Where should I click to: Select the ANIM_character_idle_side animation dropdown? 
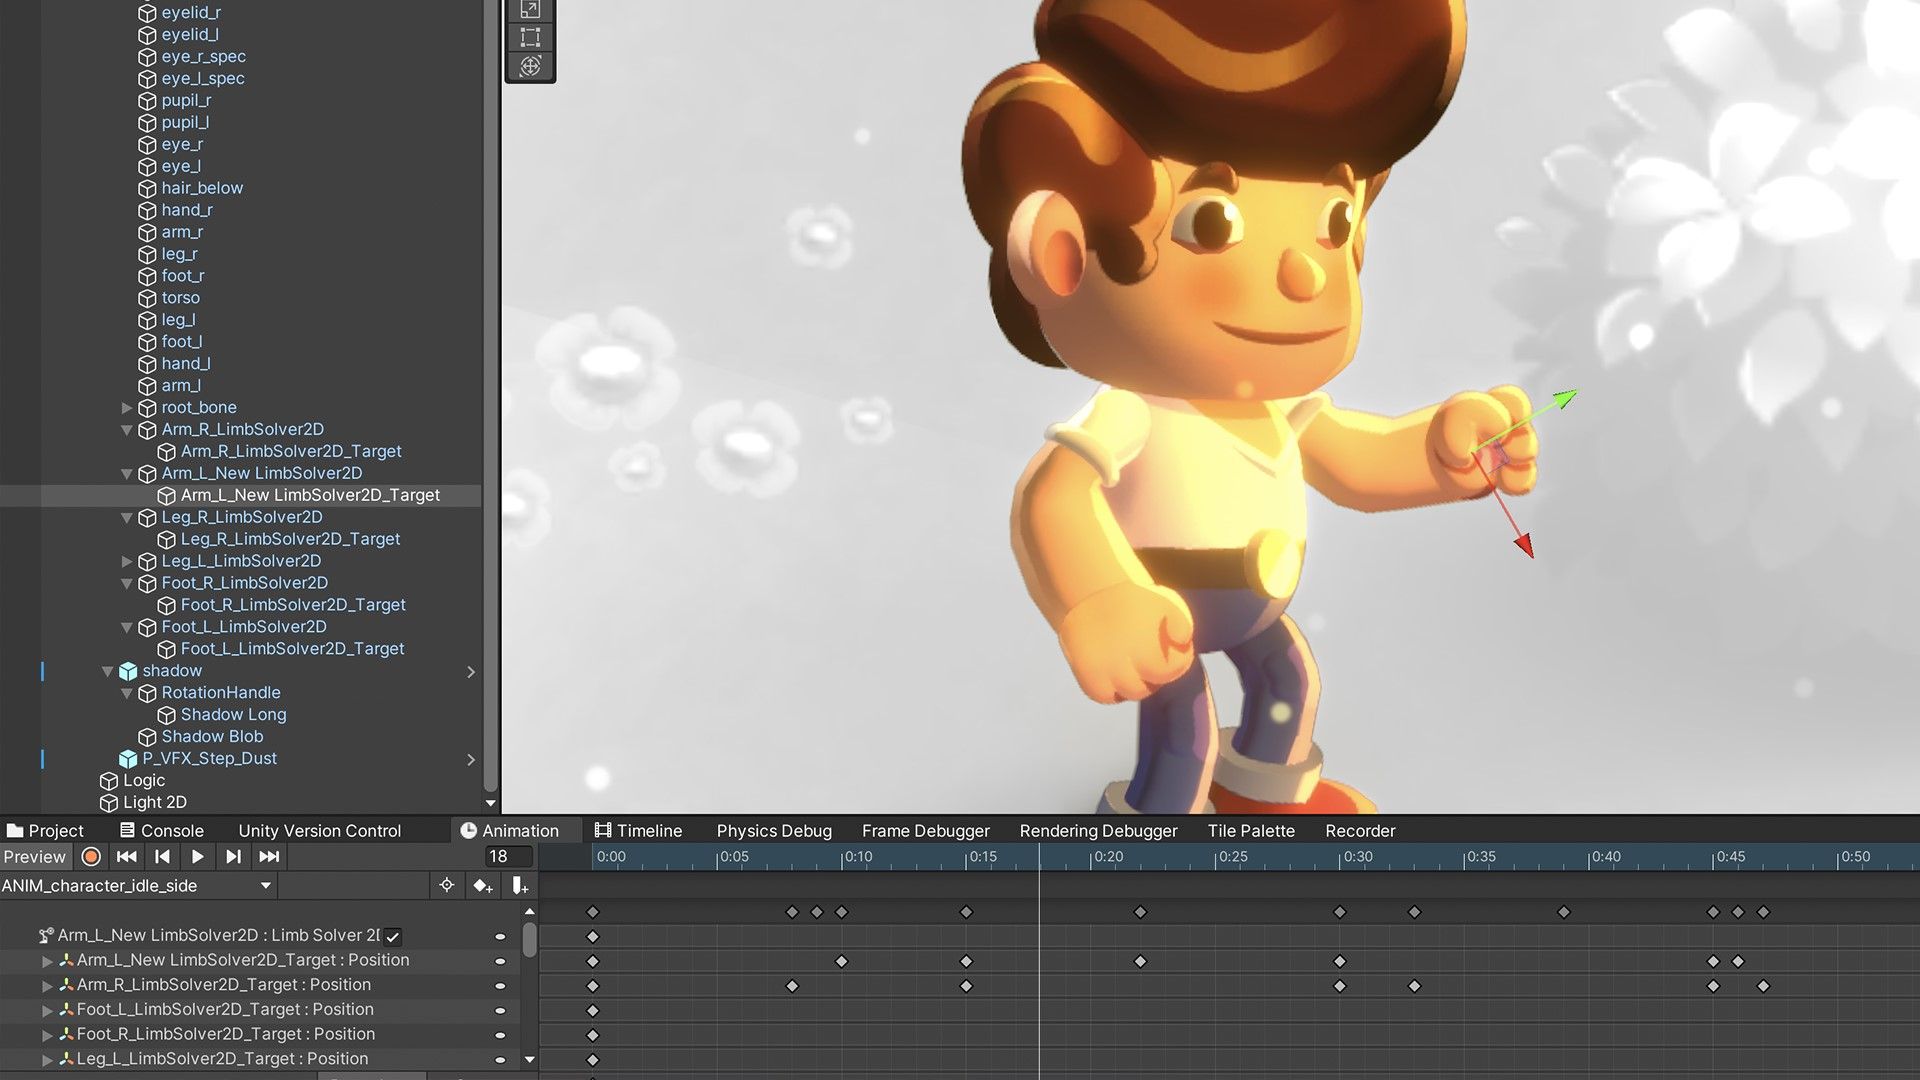(x=137, y=886)
